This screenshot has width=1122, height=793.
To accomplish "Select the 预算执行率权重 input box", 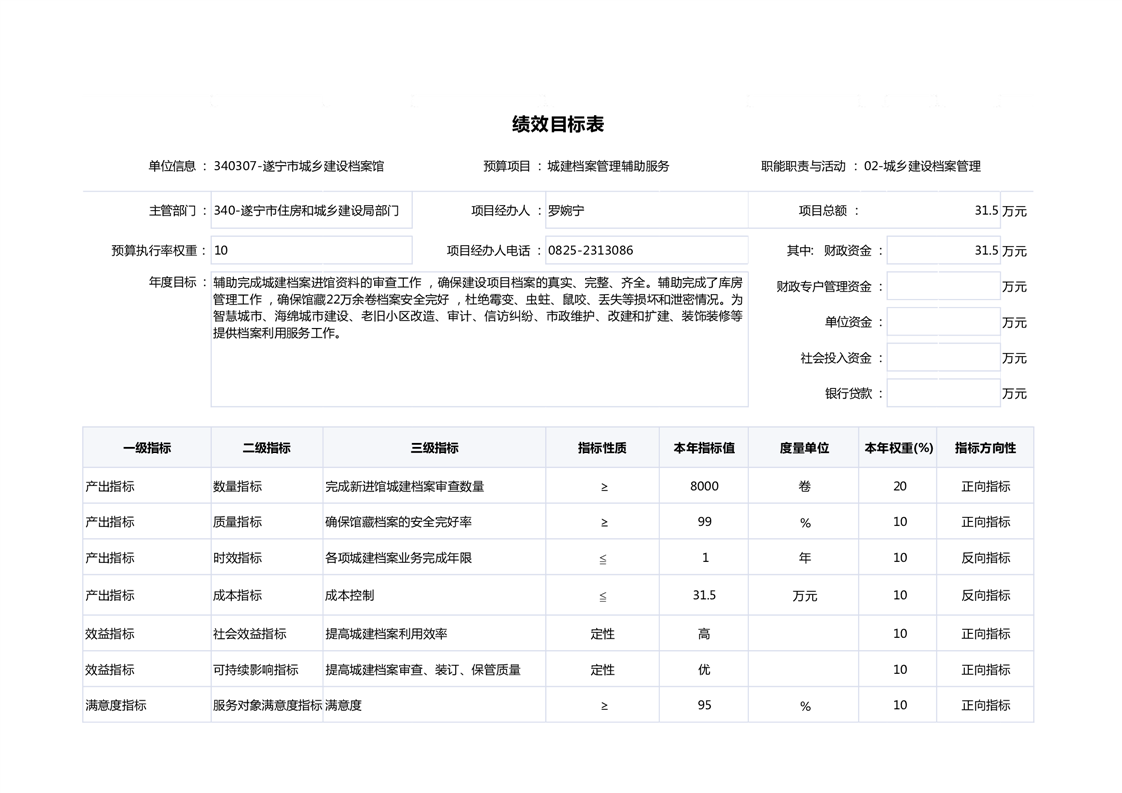I will (311, 250).
